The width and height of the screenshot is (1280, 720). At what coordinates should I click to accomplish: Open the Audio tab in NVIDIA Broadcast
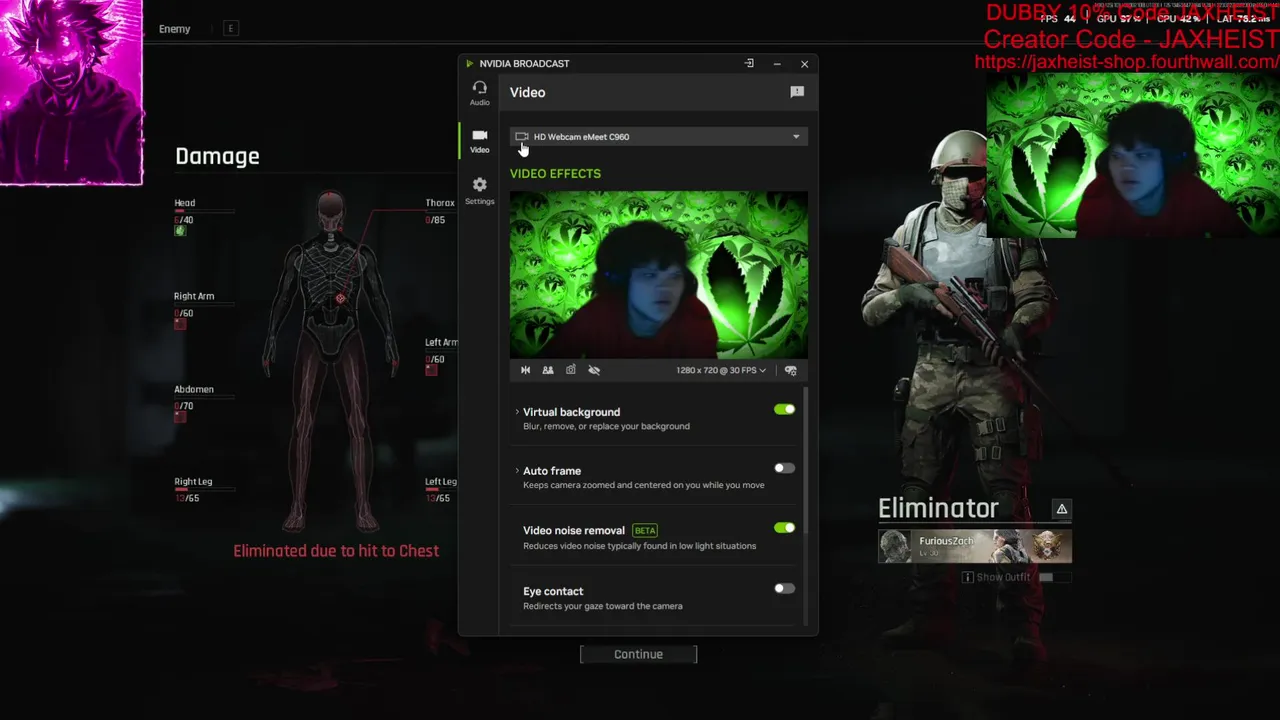point(480,93)
